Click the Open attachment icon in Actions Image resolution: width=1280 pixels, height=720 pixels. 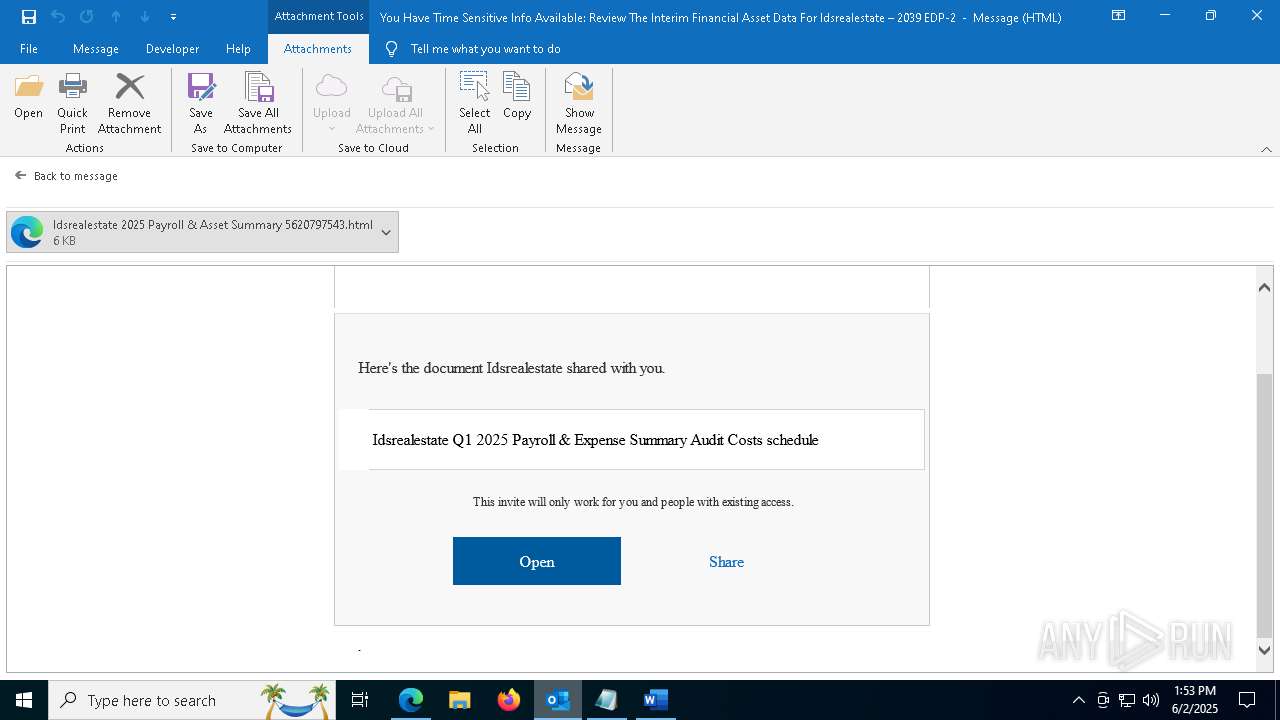(28, 96)
